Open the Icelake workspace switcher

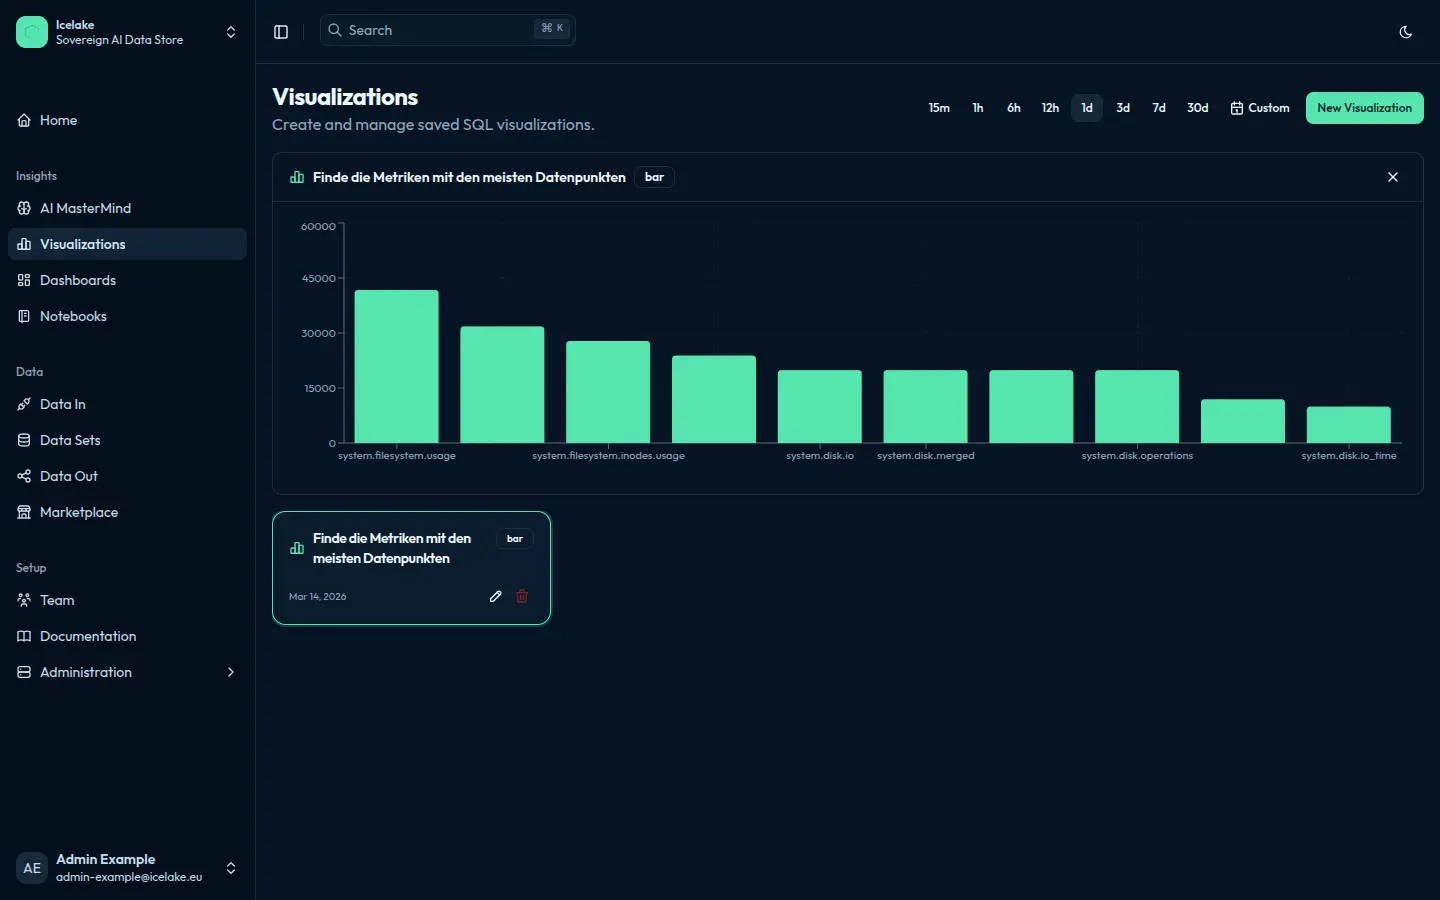point(127,32)
